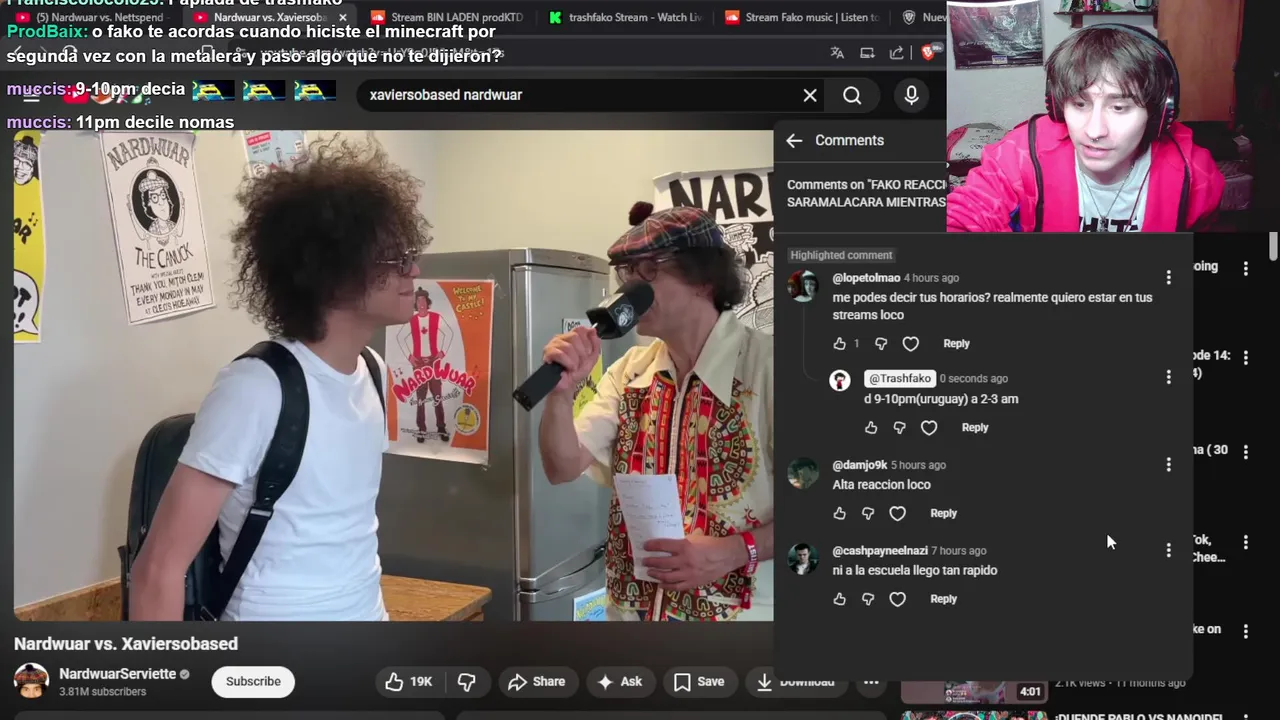Image resolution: width=1280 pixels, height=720 pixels.
Task: Open options for sidebar video 'ke on'
Action: [1245, 631]
